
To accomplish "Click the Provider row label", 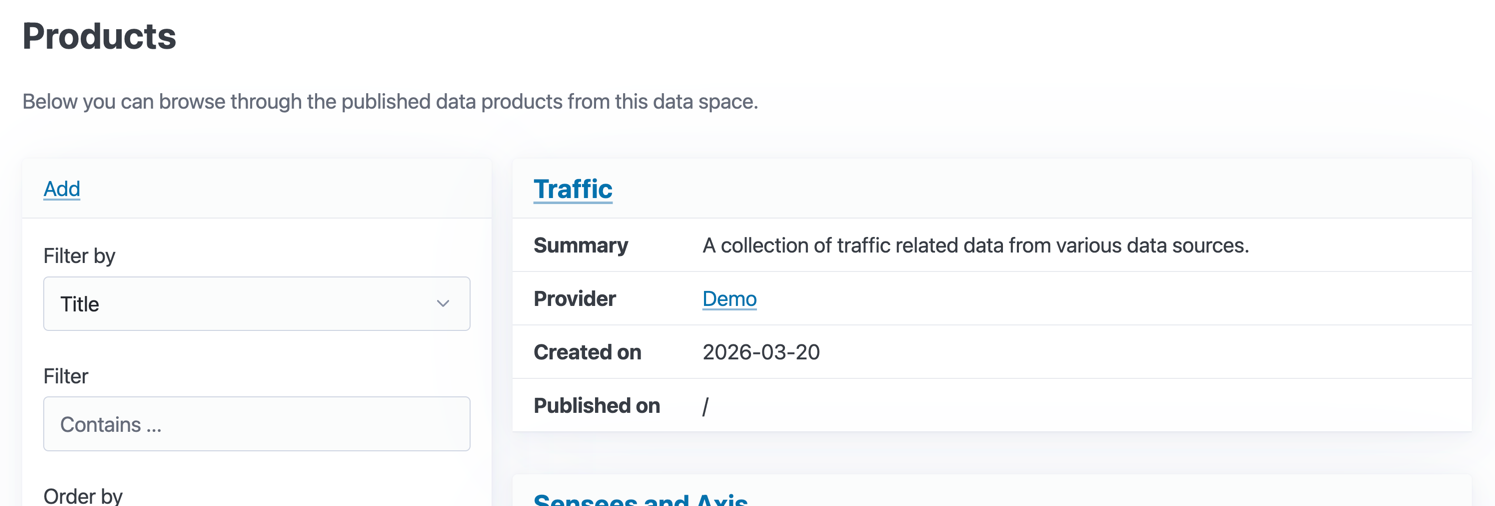I will coord(574,299).
